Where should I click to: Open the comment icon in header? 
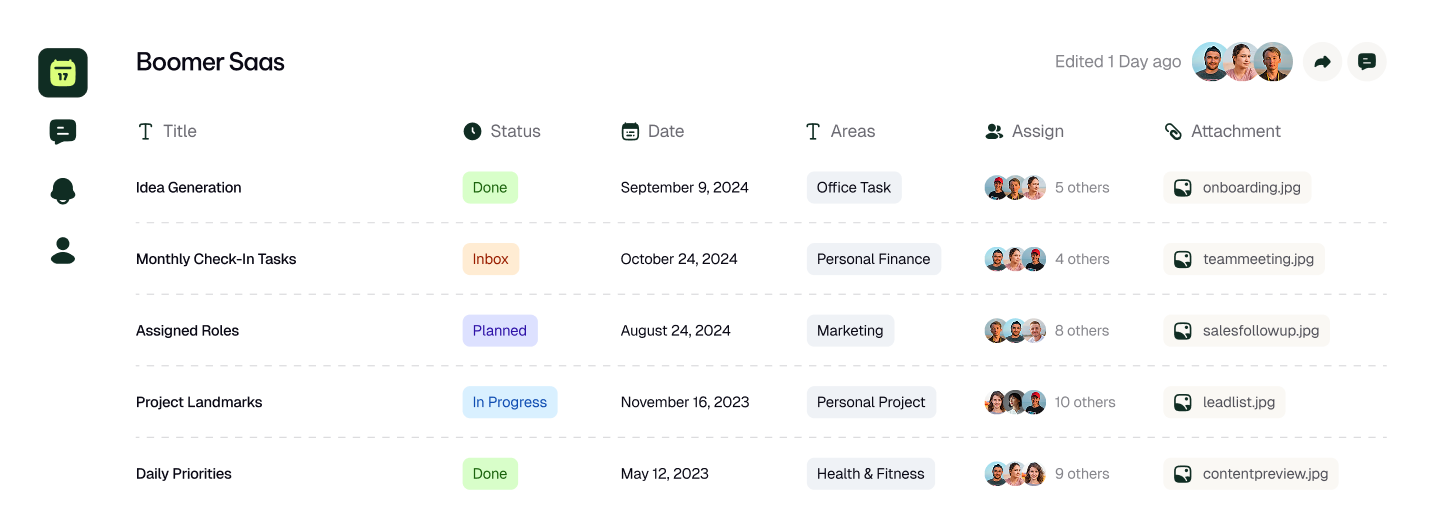tap(1367, 62)
